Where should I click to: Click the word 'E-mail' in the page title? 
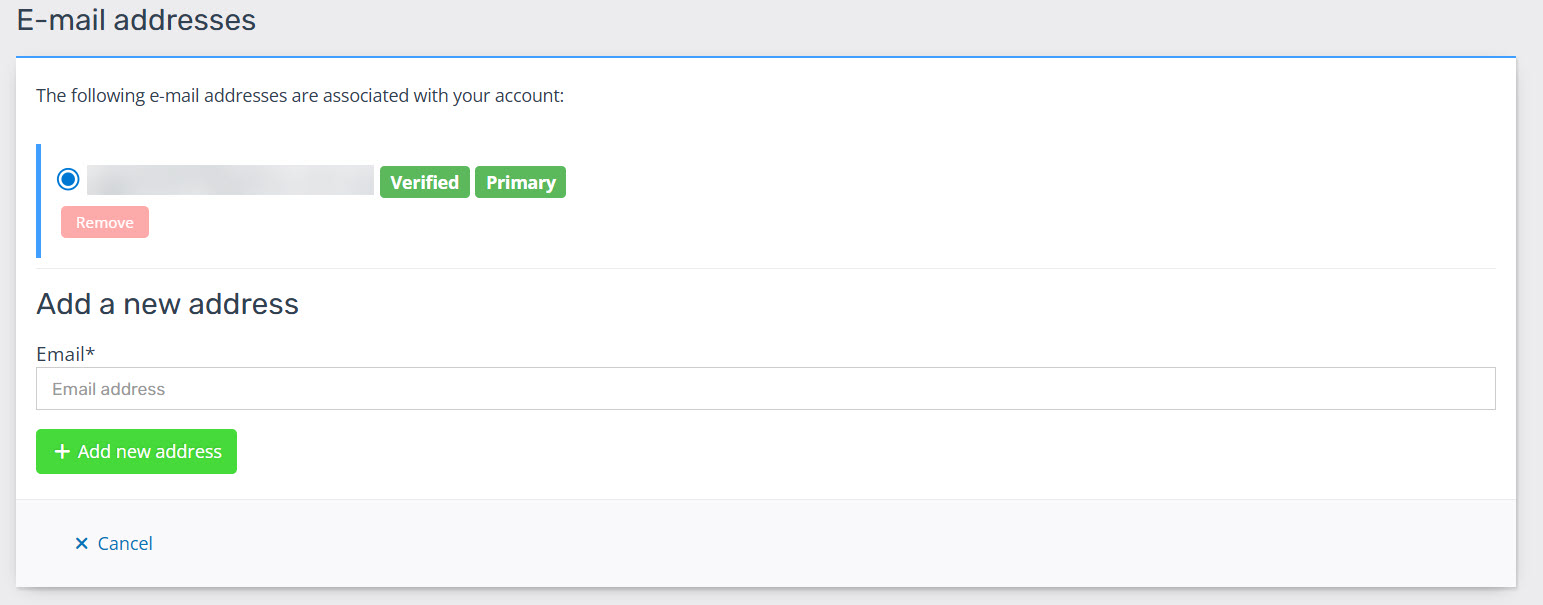click(61, 19)
